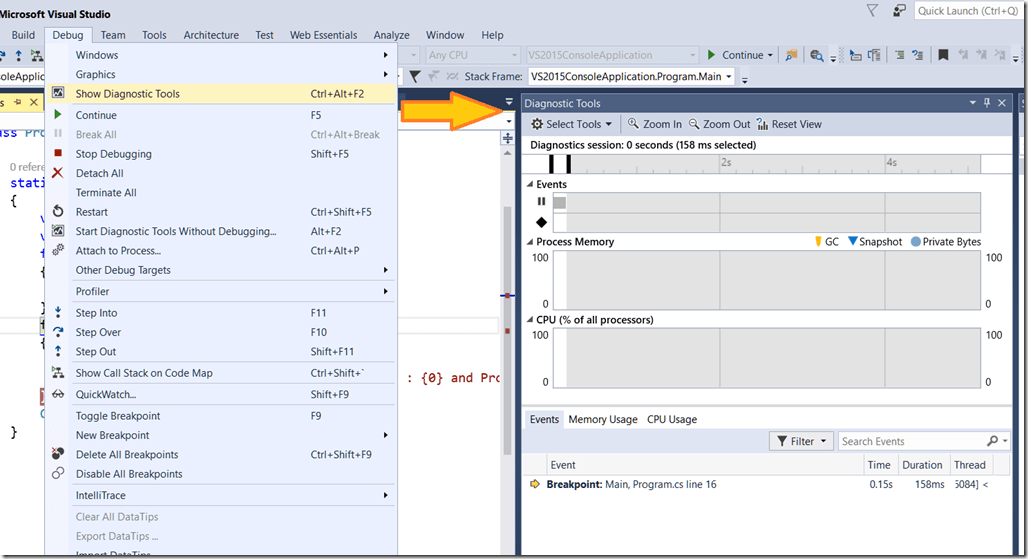Open the Analyze menu
The width and height of the screenshot is (1028, 559).
(x=392, y=35)
